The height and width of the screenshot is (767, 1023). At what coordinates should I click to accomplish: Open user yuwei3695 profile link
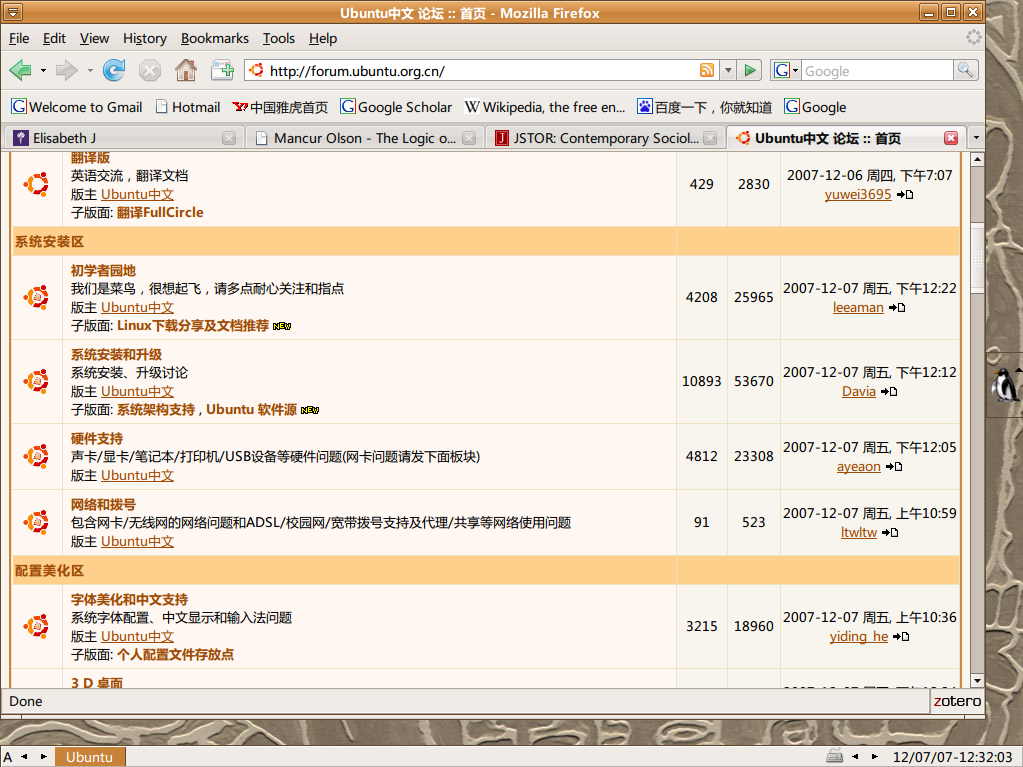[x=858, y=194]
